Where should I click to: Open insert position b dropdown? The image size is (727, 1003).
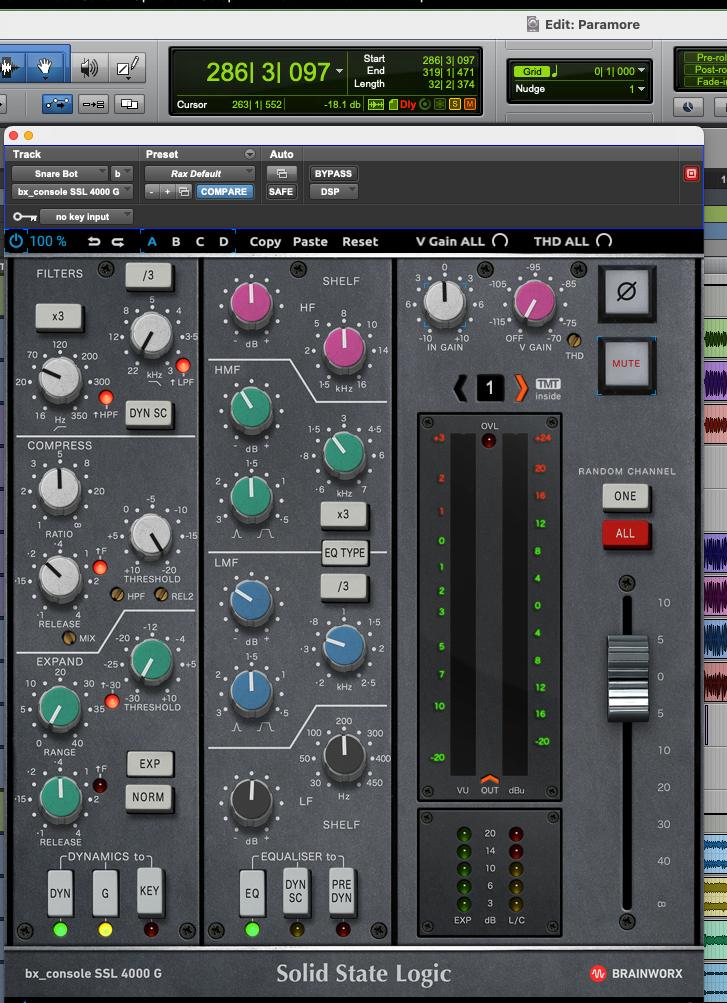121,173
